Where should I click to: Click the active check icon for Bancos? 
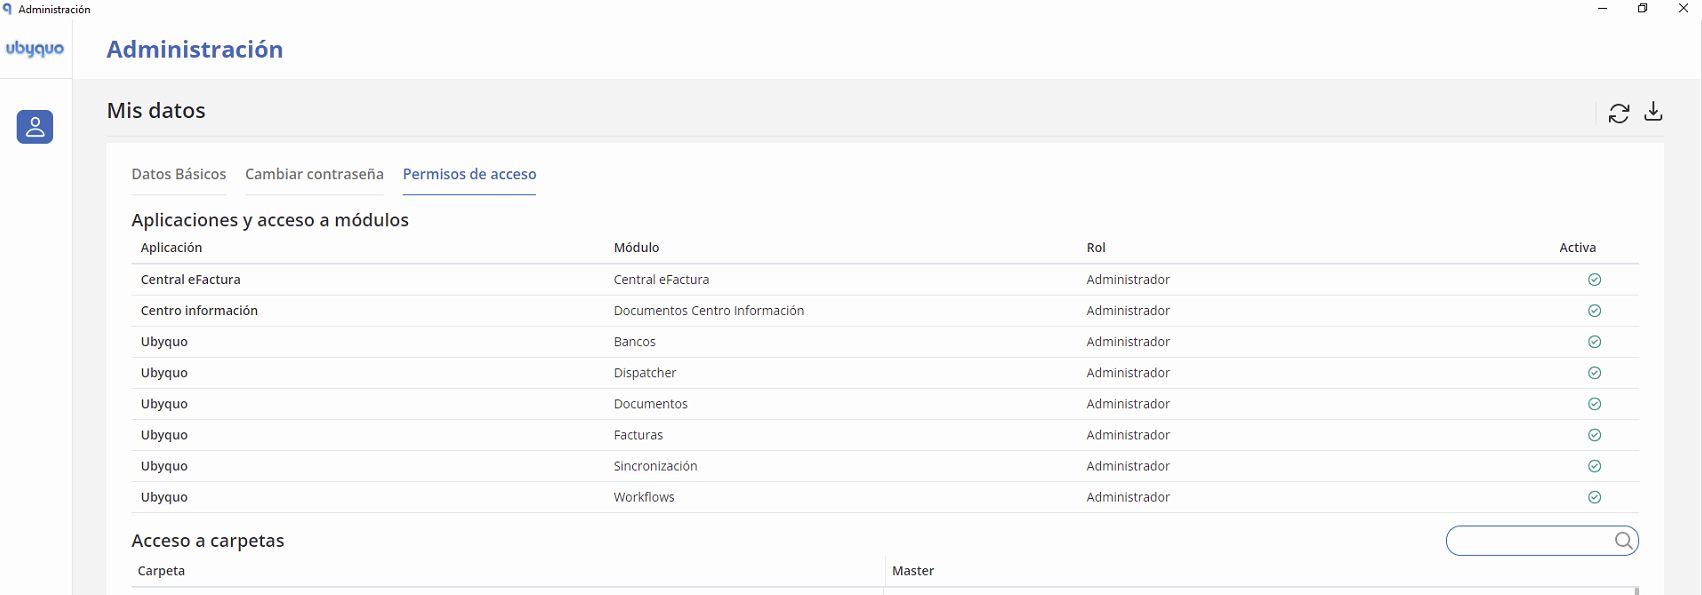click(1595, 342)
